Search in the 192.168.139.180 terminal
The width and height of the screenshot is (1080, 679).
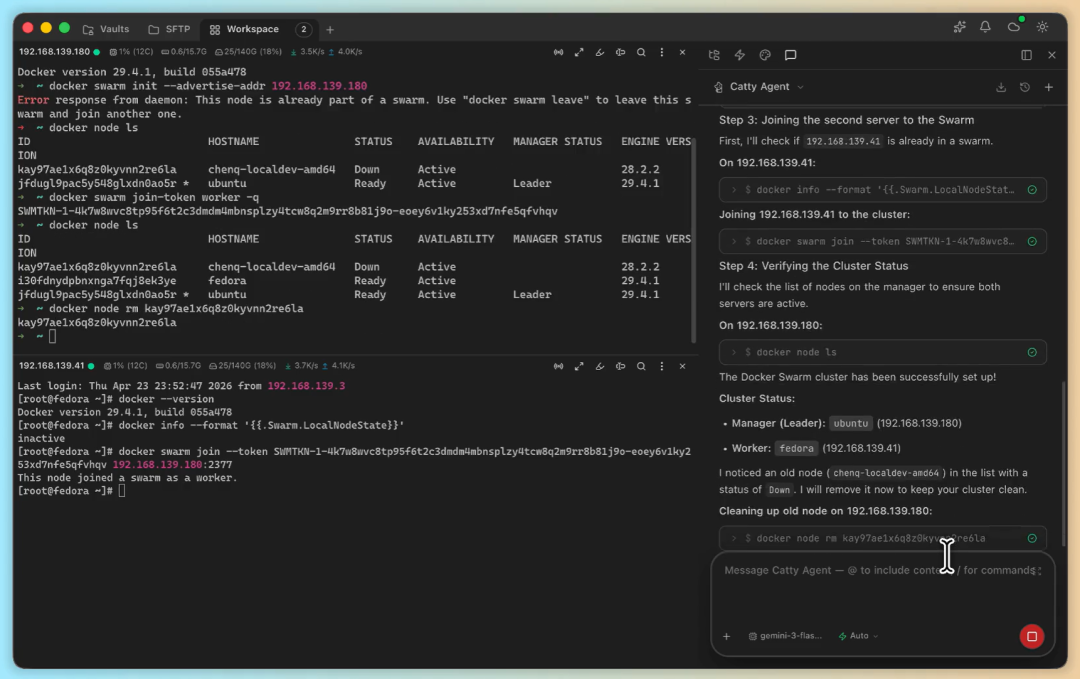(x=641, y=52)
